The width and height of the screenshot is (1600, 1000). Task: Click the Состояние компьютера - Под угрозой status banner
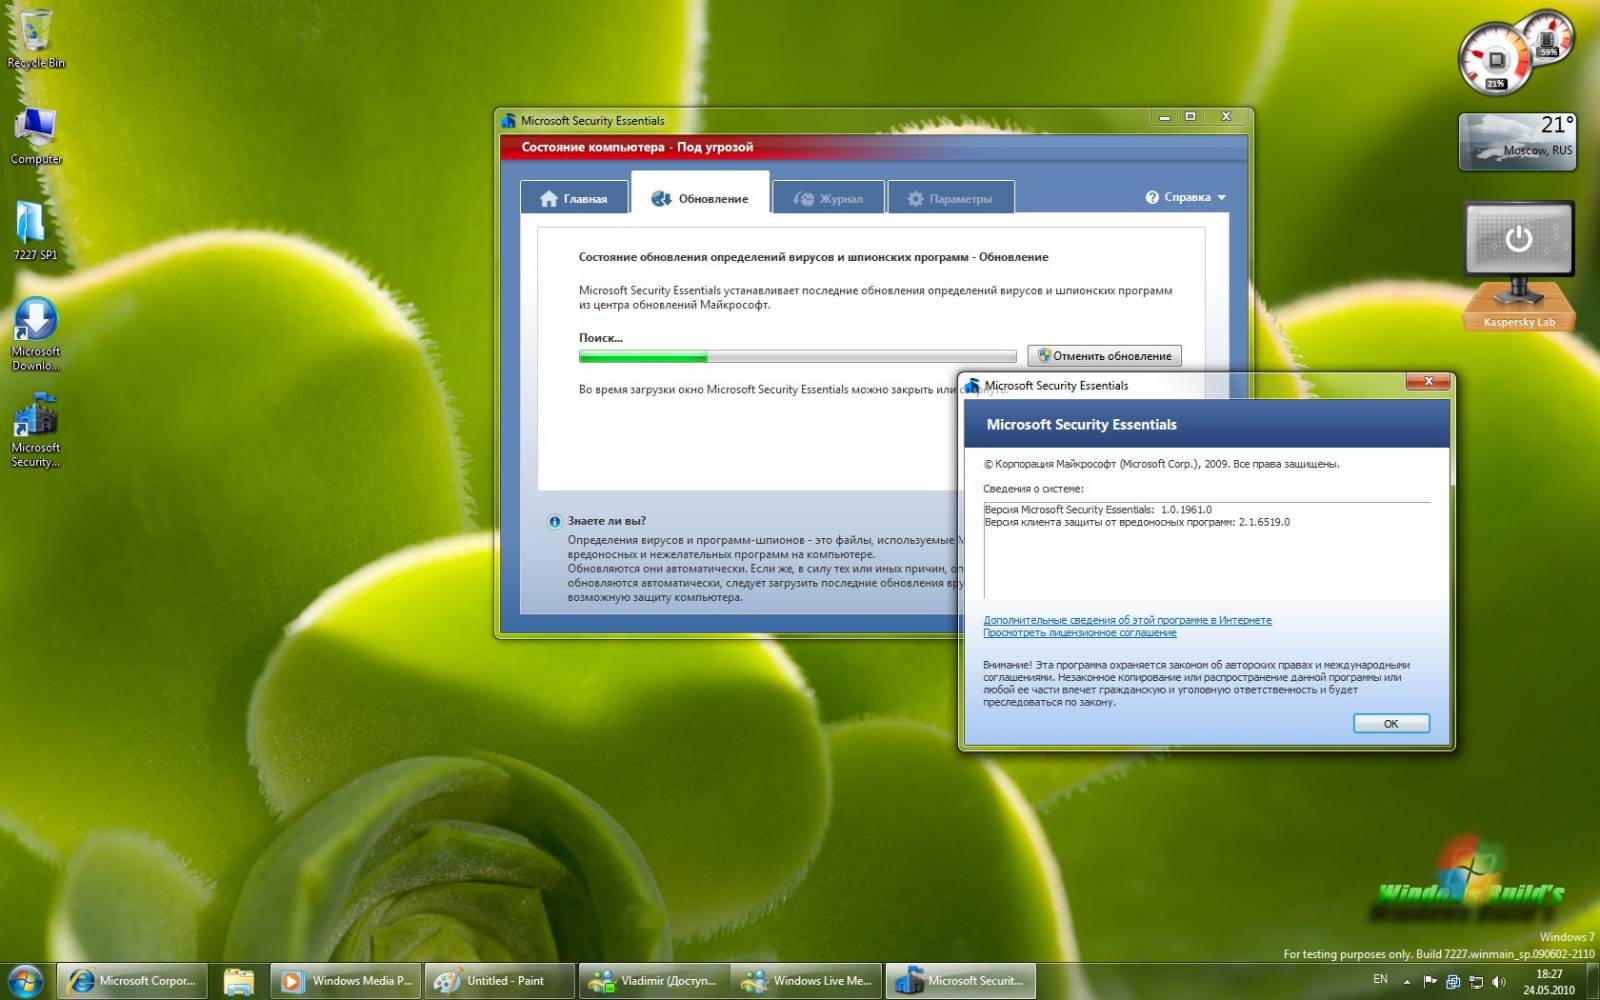(x=874, y=147)
